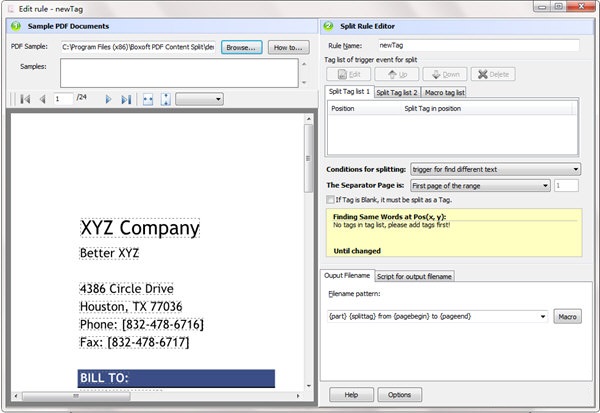Viewport: 600px width, 413px height.
Task: Click the page number field
Action: (63, 99)
